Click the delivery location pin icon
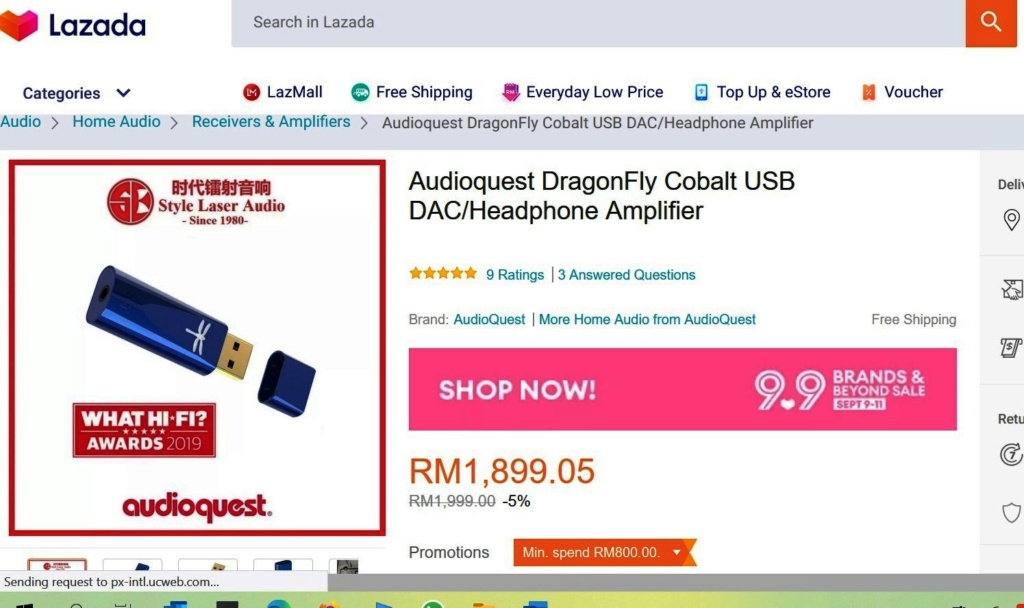 pyautogui.click(x=1011, y=219)
